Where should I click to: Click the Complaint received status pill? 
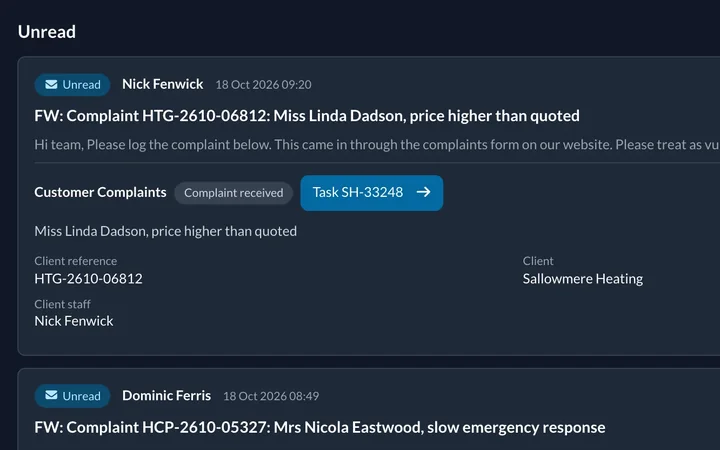click(x=233, y=193)
